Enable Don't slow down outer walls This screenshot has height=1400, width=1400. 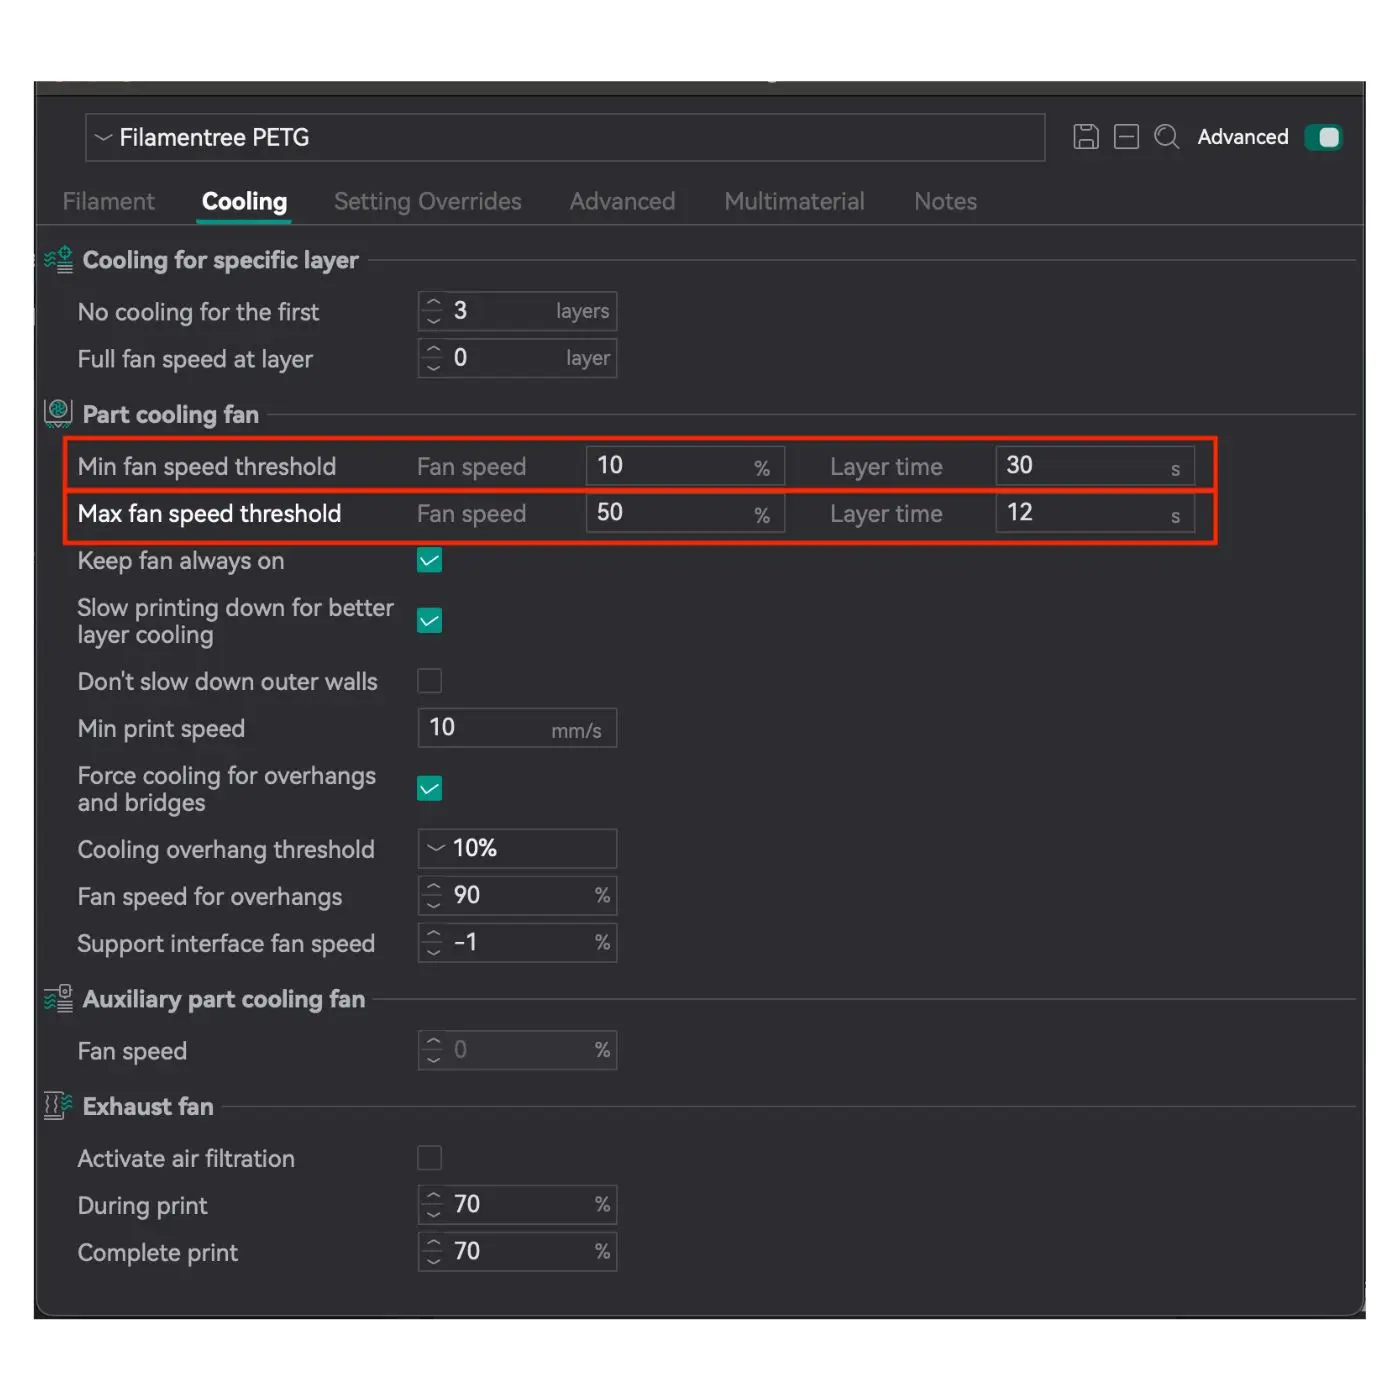[429, 681]
